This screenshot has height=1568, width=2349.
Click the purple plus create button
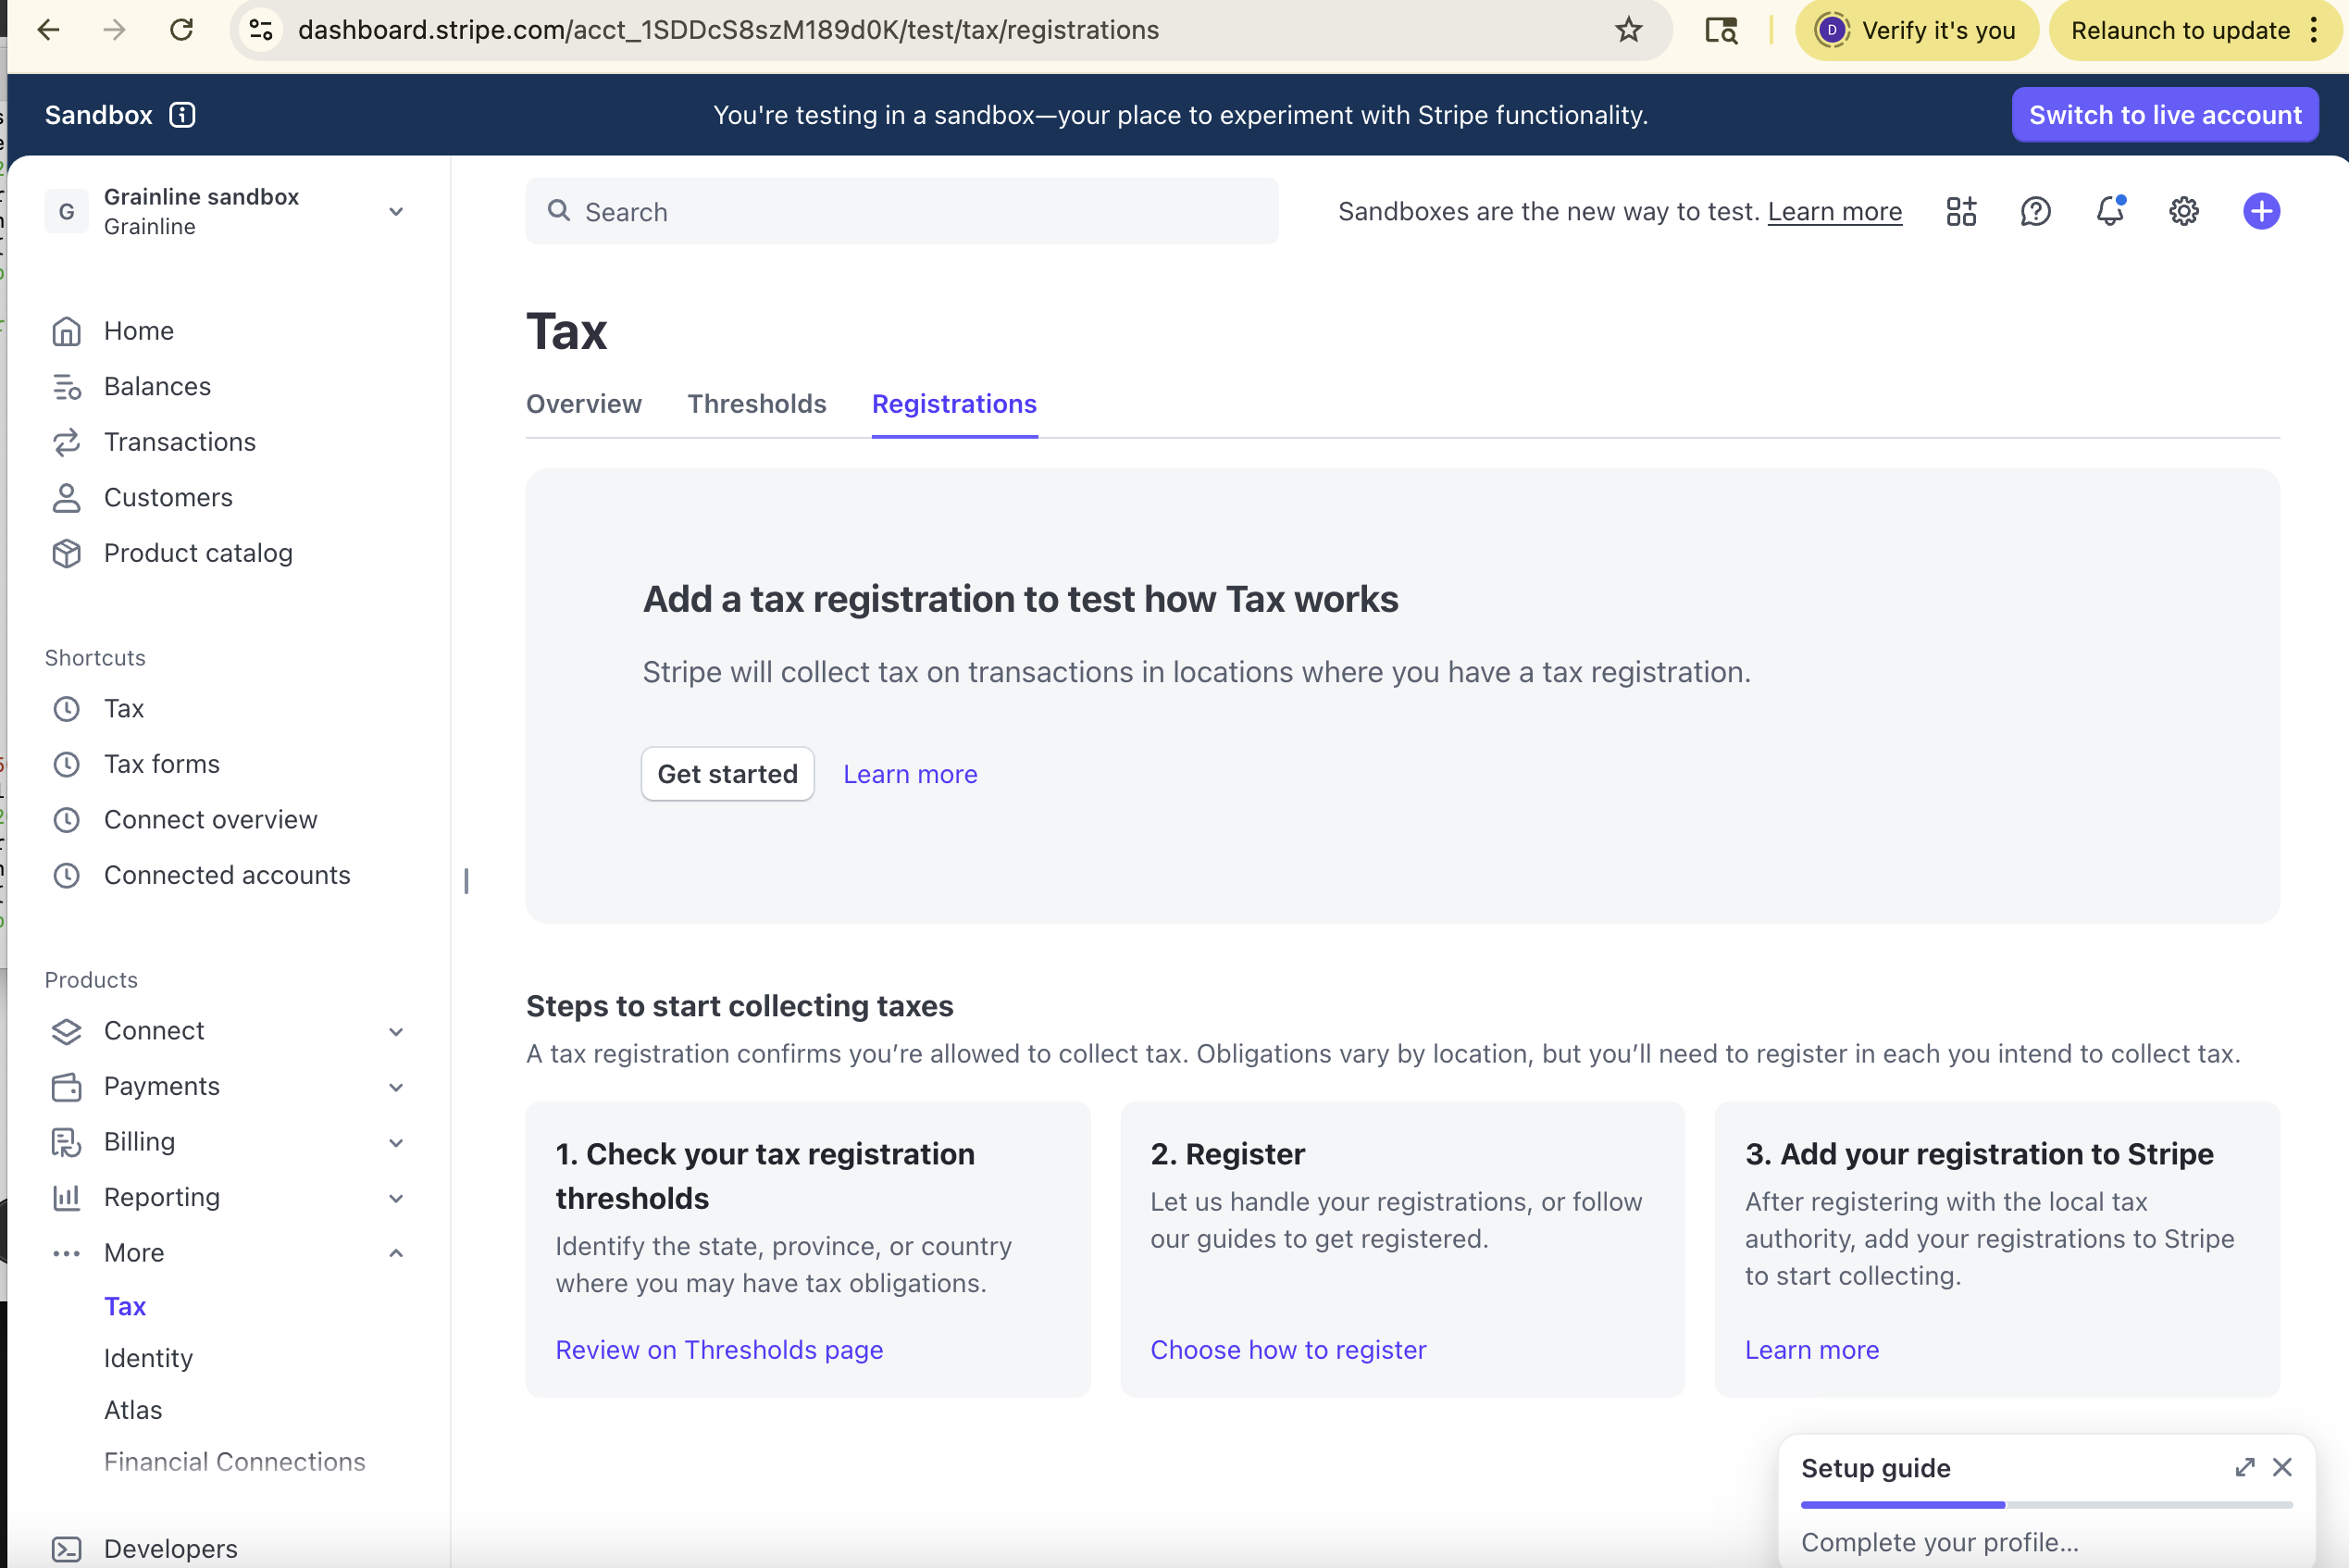(x=2260, y=211)
